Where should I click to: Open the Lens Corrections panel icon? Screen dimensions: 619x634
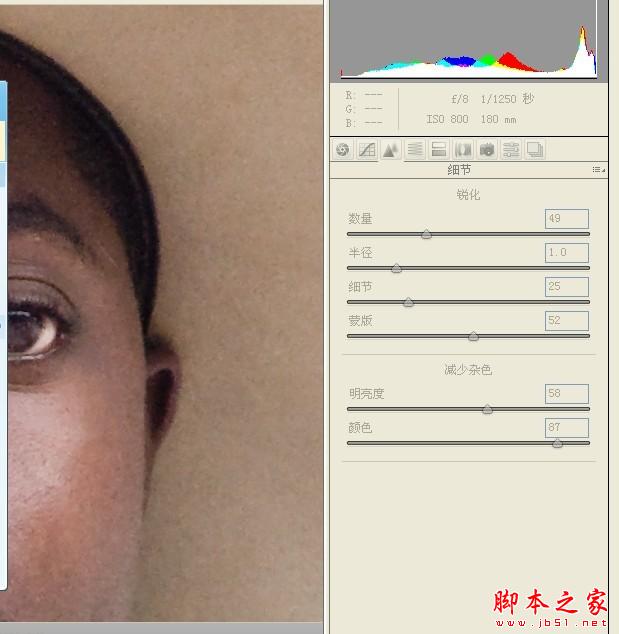click(x=463, y=150)
